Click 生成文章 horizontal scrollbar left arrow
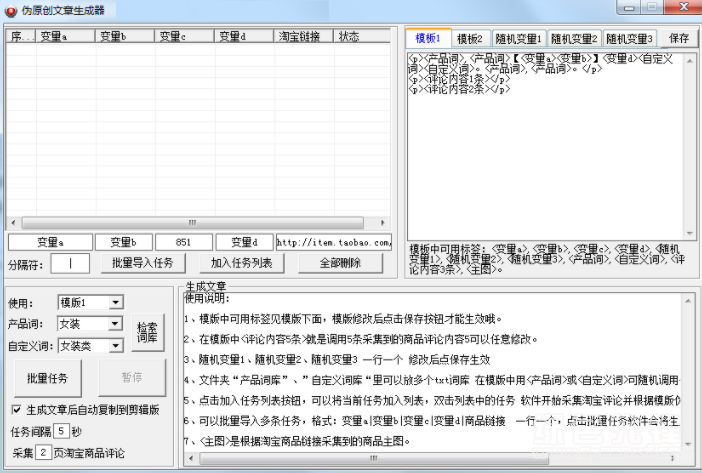Screen dimensions: 702x473 click(191, 458)
